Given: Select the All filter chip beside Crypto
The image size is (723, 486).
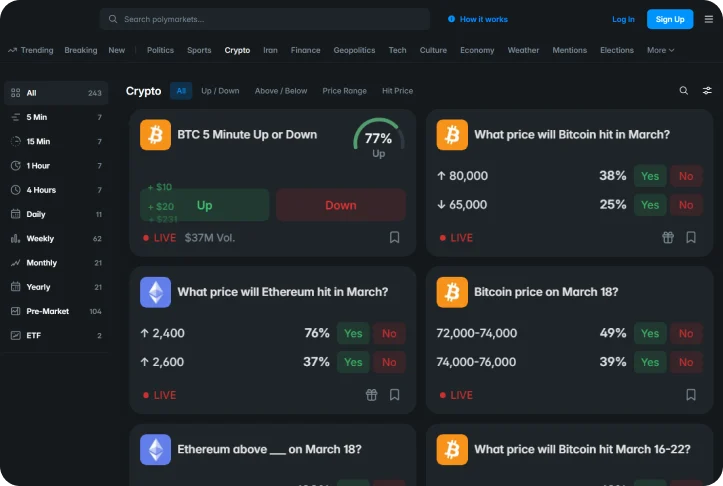Looking at the screenshot, I should tap(181, 91).
